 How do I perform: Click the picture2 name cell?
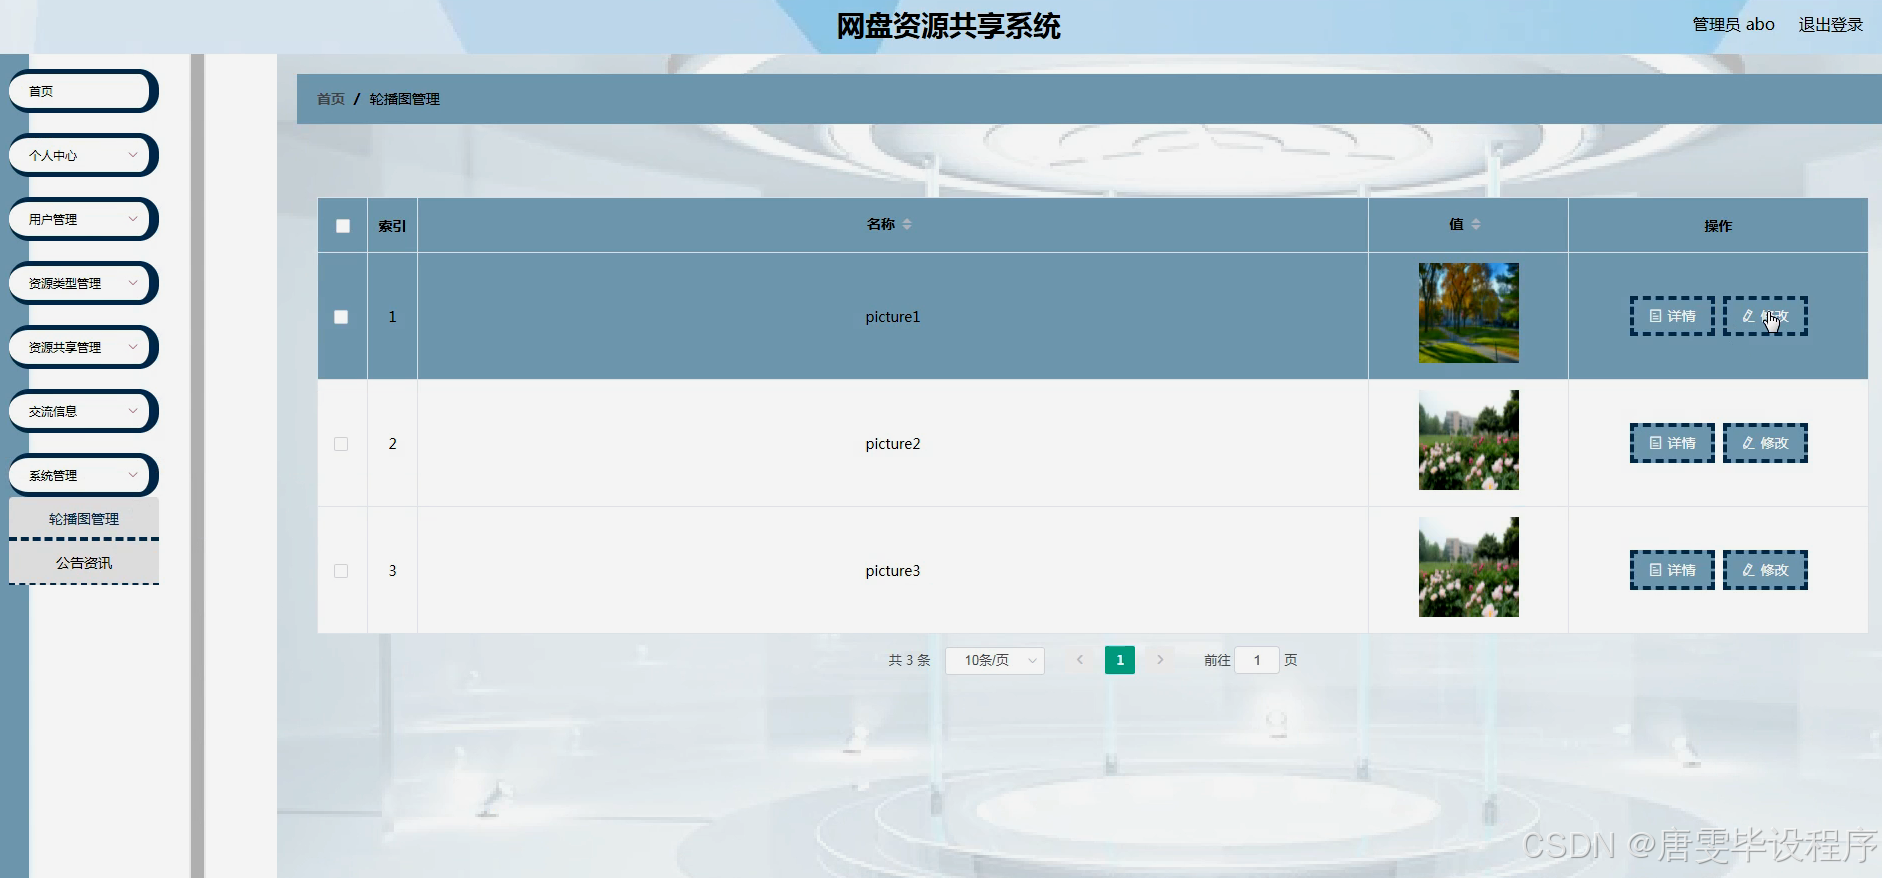[893, 444]
